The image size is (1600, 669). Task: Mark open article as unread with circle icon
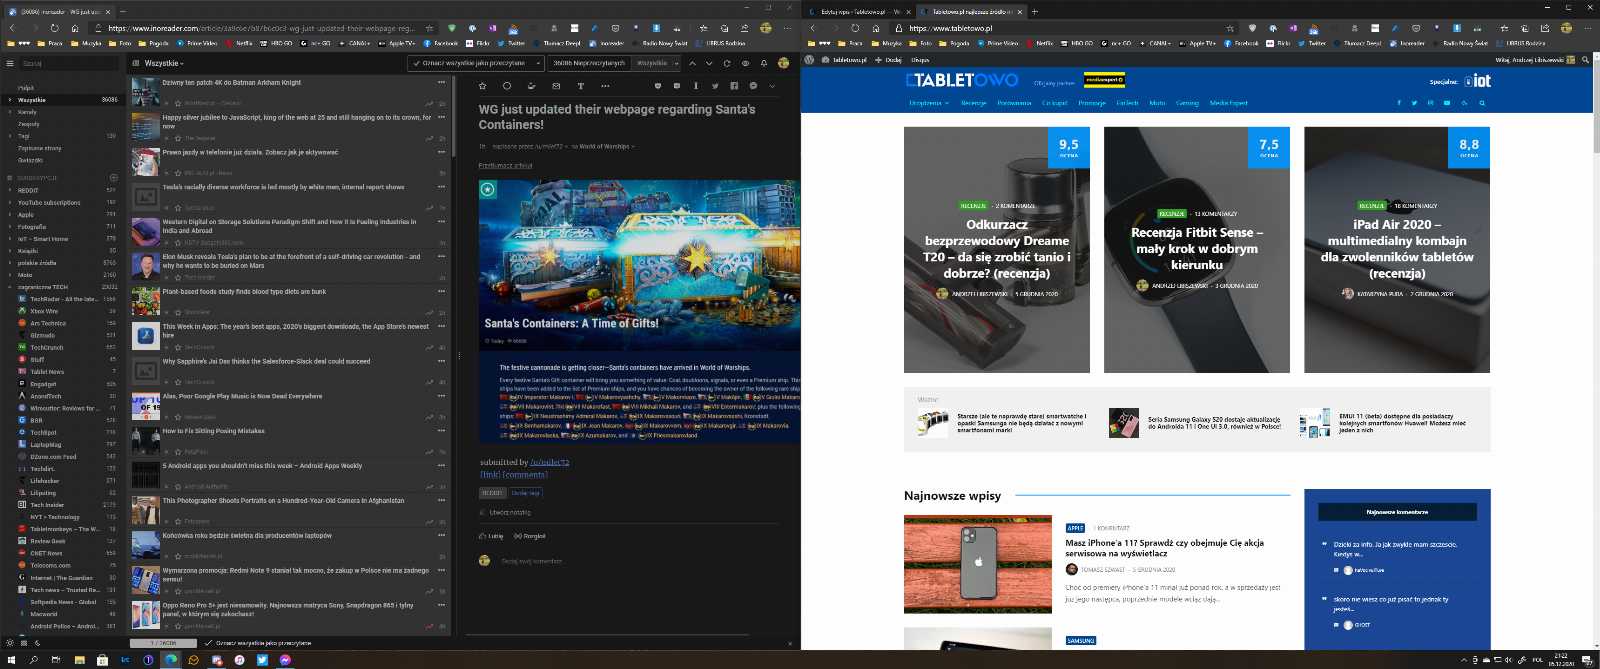(x=507, y=86)
